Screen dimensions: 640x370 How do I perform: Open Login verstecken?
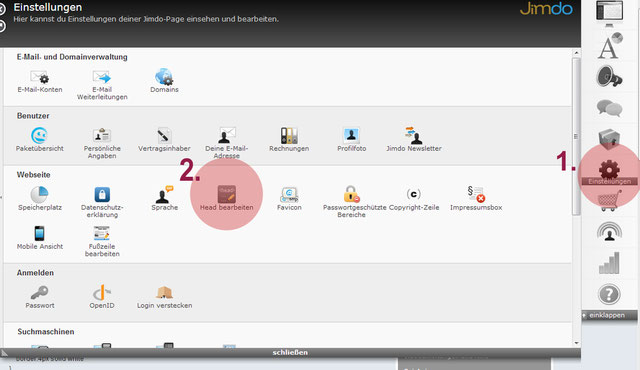click(x=164, y=297)
